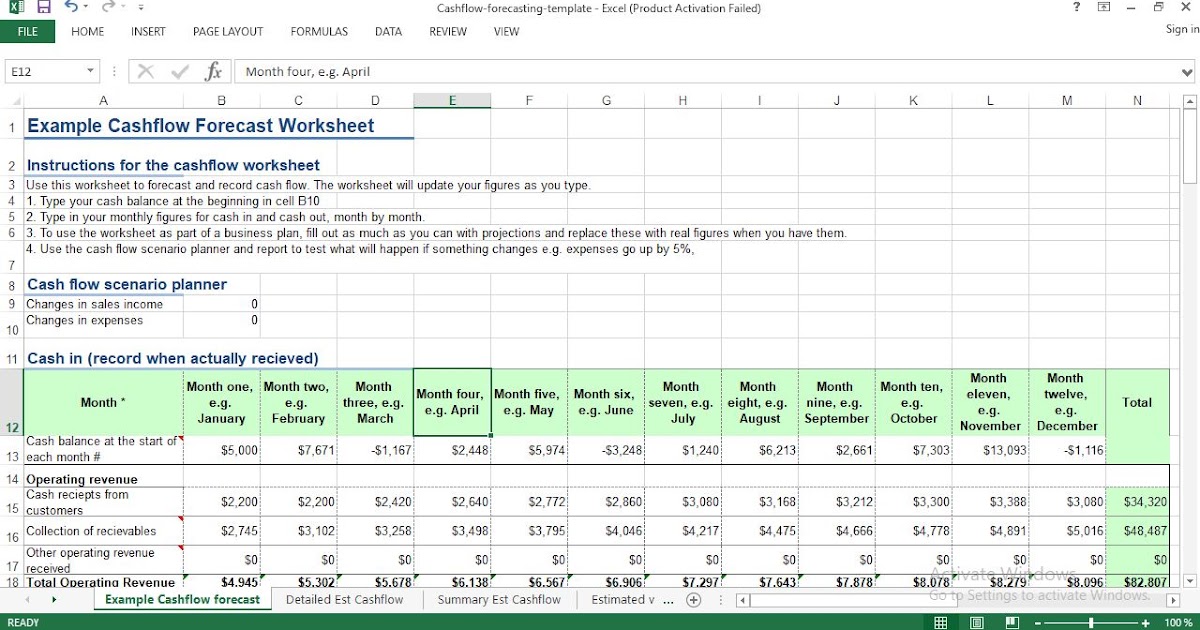Click scroll down arrow on vertical scrollbar
The height and width of the screenshot is (630, 1200).
pos(1190,581)
